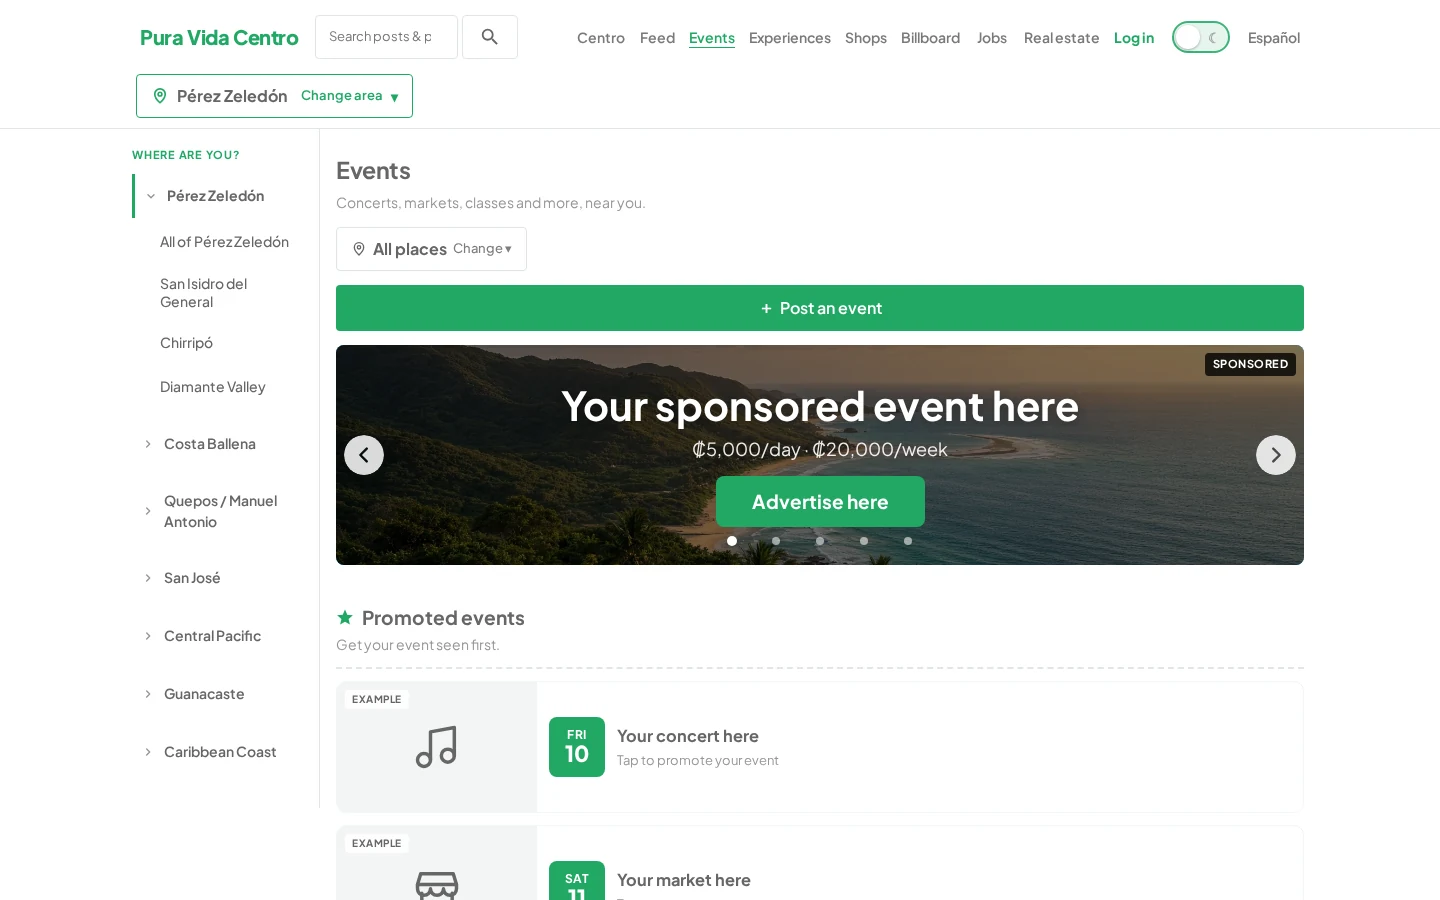Toggle dark mode switch
The image size is (1440, 900).
pyautogui.click(x=1200, y=37)
